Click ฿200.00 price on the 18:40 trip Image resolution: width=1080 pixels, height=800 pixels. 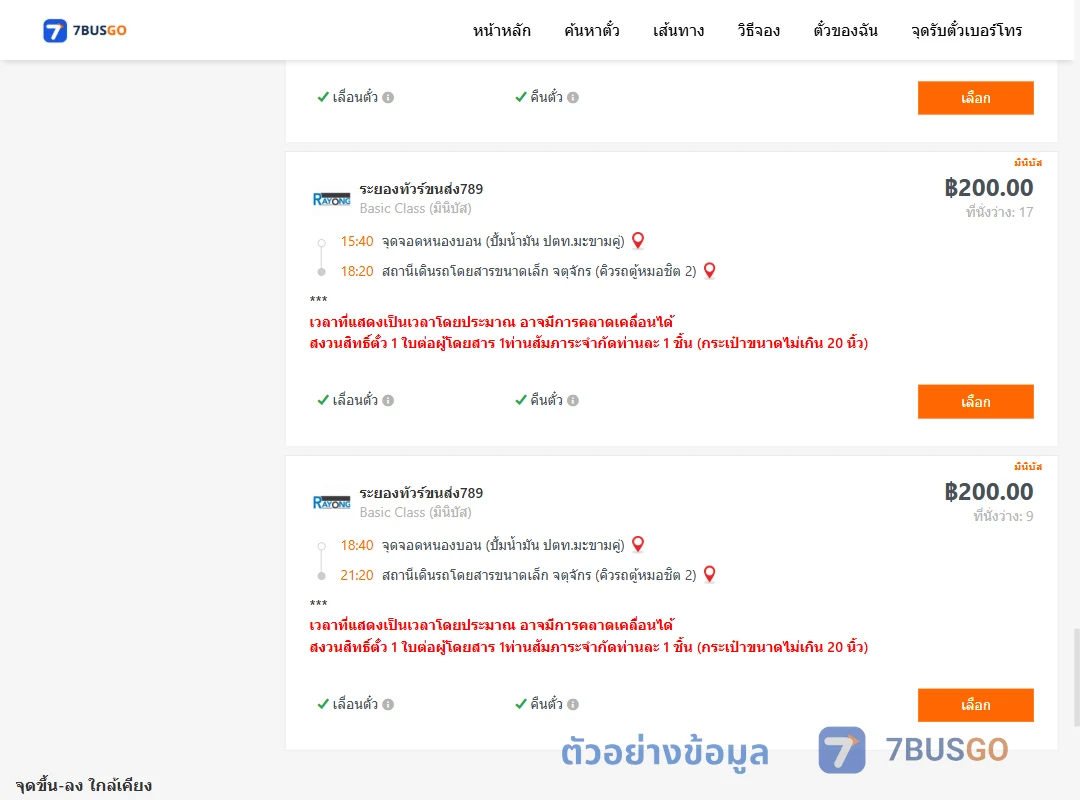[x=988, y=491]
